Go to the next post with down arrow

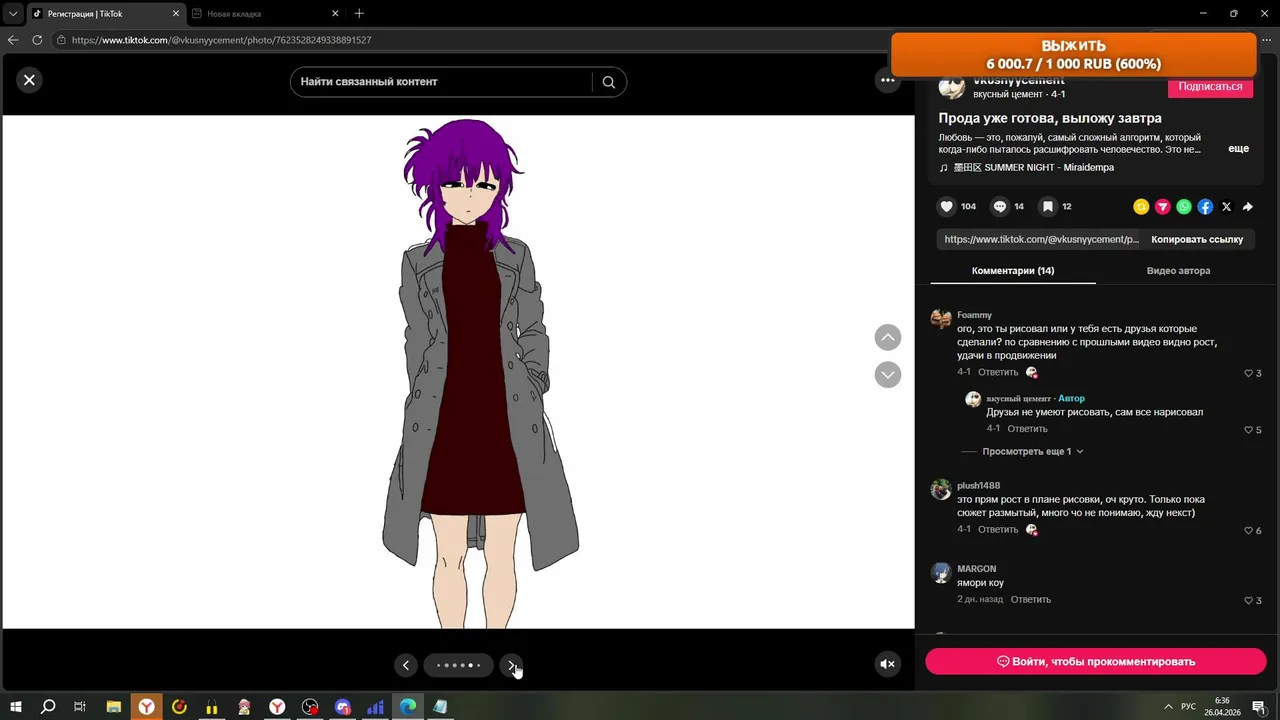tap(887, 374)
